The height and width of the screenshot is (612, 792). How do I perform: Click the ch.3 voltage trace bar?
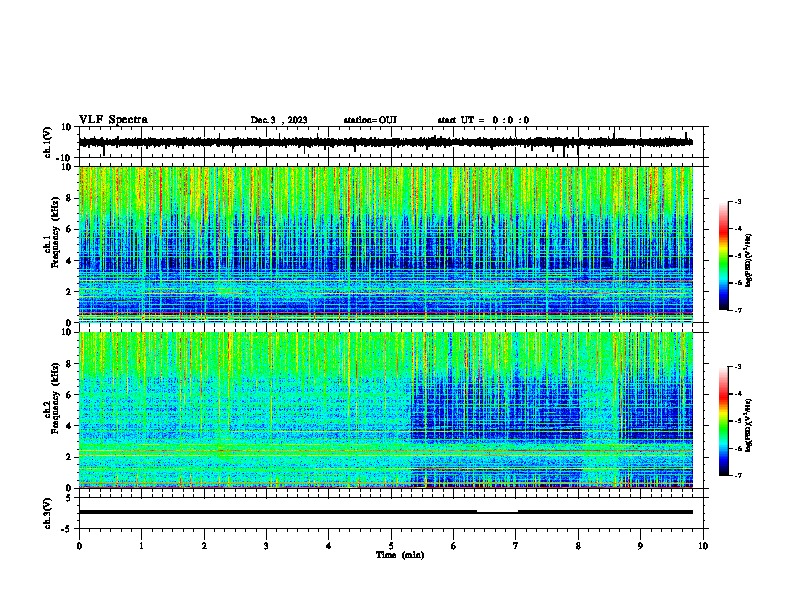point(386,512)
